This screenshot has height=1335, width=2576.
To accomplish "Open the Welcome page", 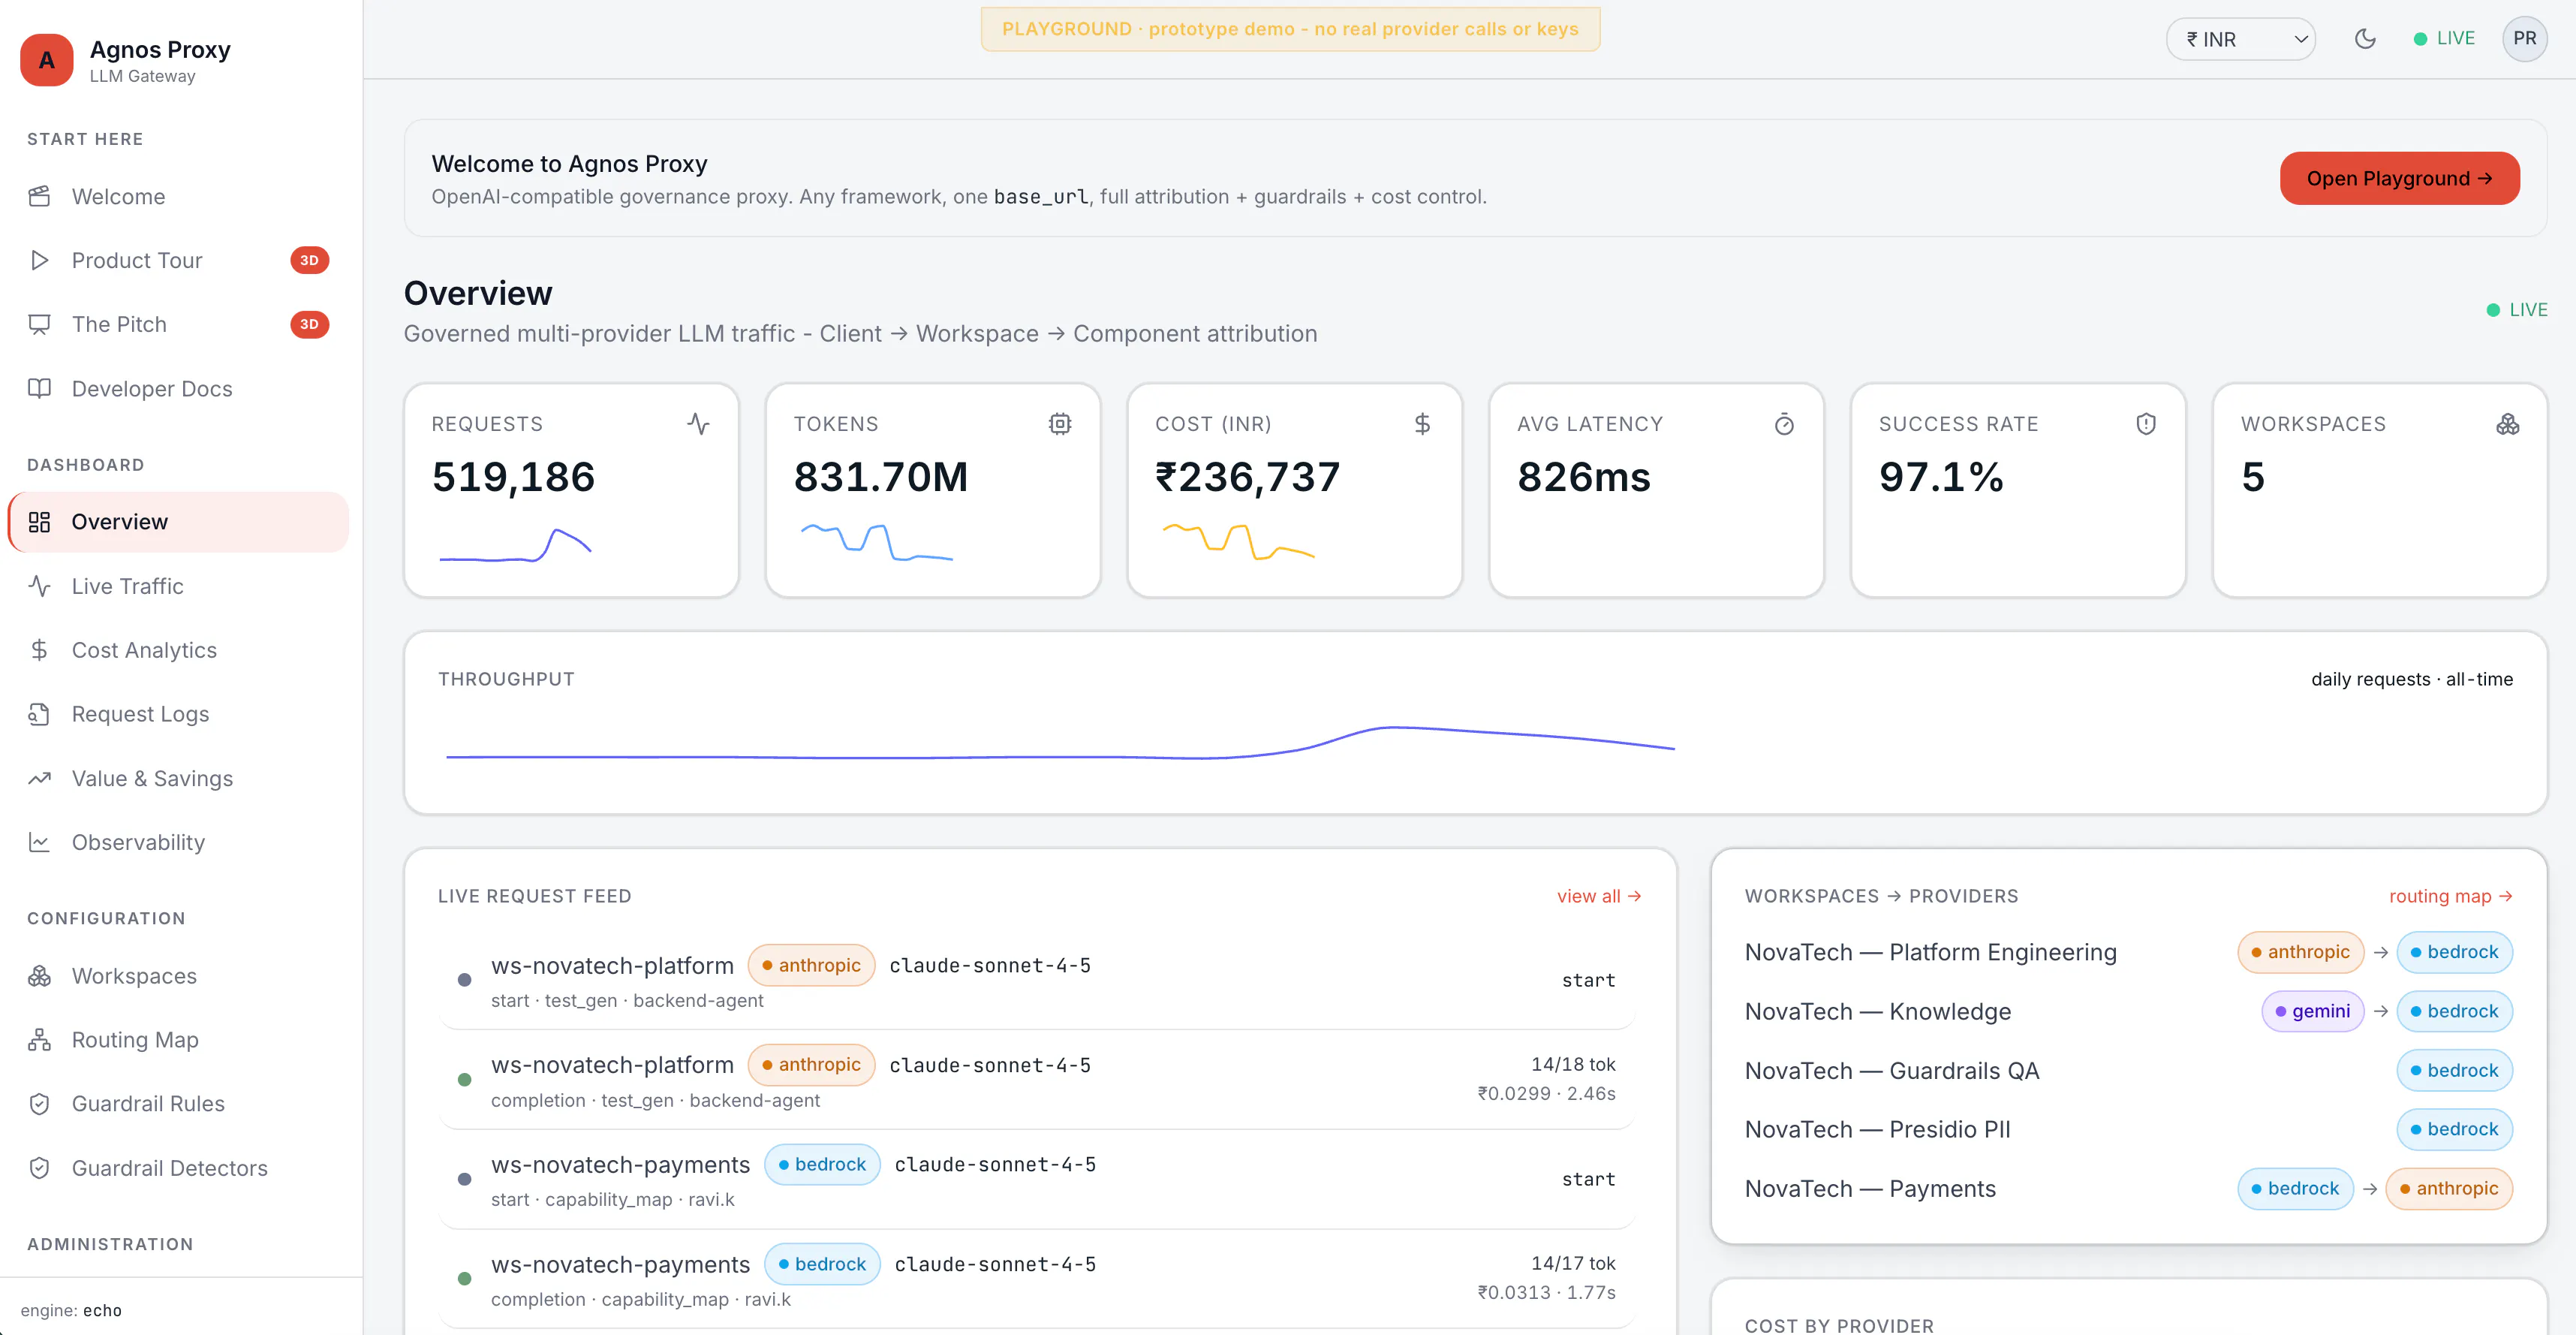I will [x=179, y=196].
